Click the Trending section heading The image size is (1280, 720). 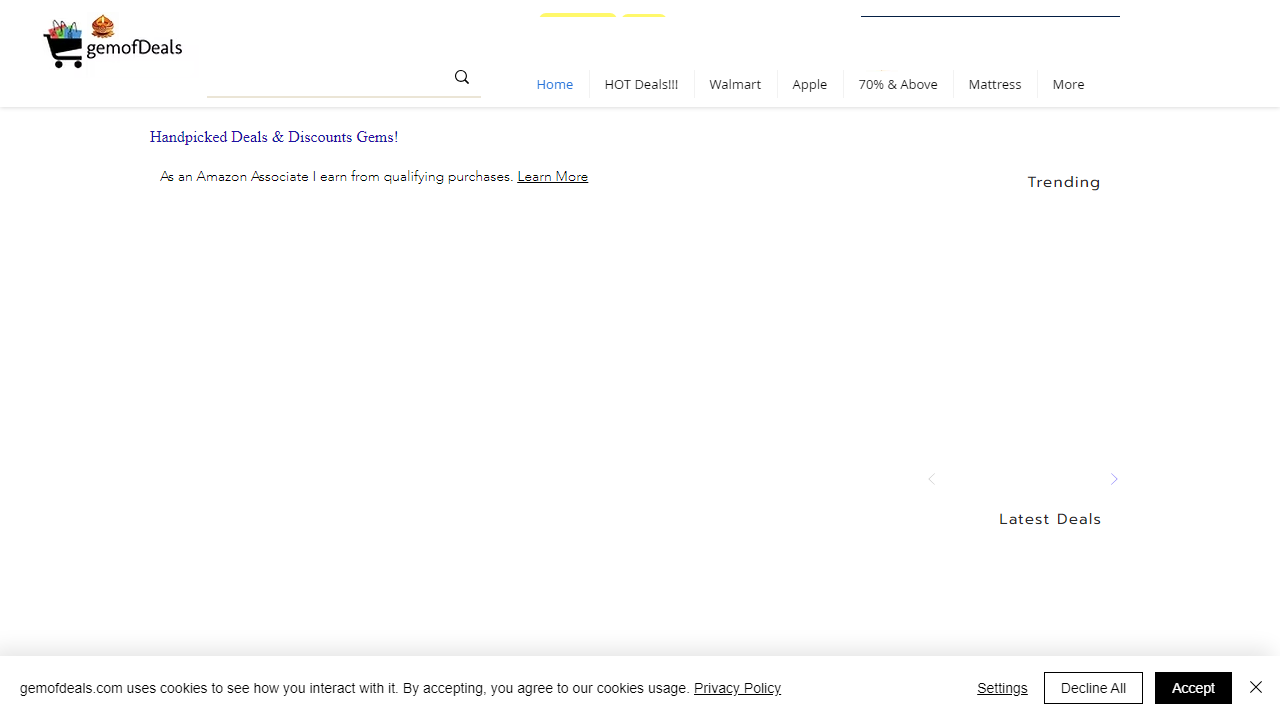tap(1063, 182)
